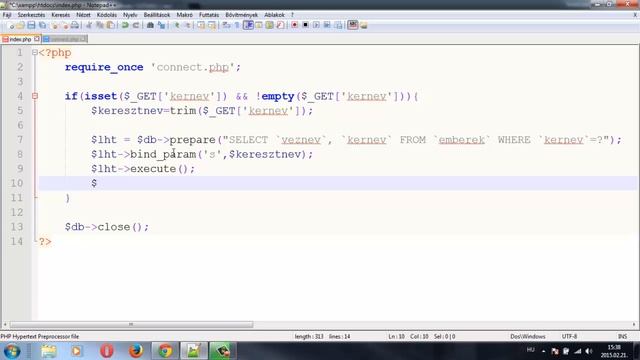The height and width of the screenshot is (360, 640).
Task: Open the Windows Start button
Action: 11,351
